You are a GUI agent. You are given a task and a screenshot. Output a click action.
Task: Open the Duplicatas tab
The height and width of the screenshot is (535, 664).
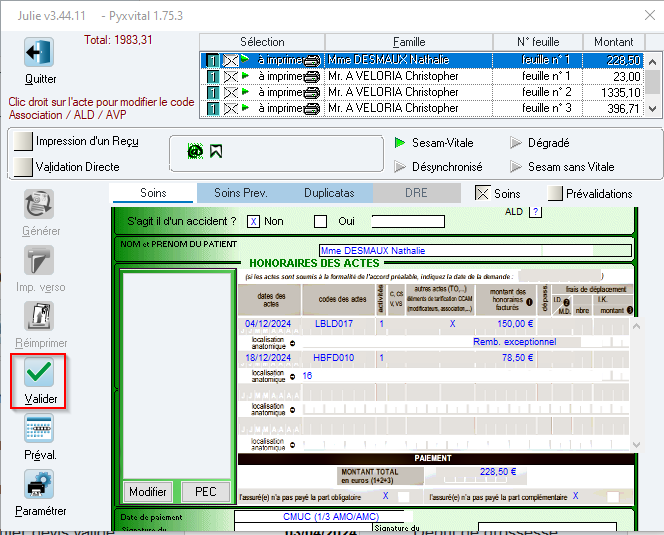(329, 193)
